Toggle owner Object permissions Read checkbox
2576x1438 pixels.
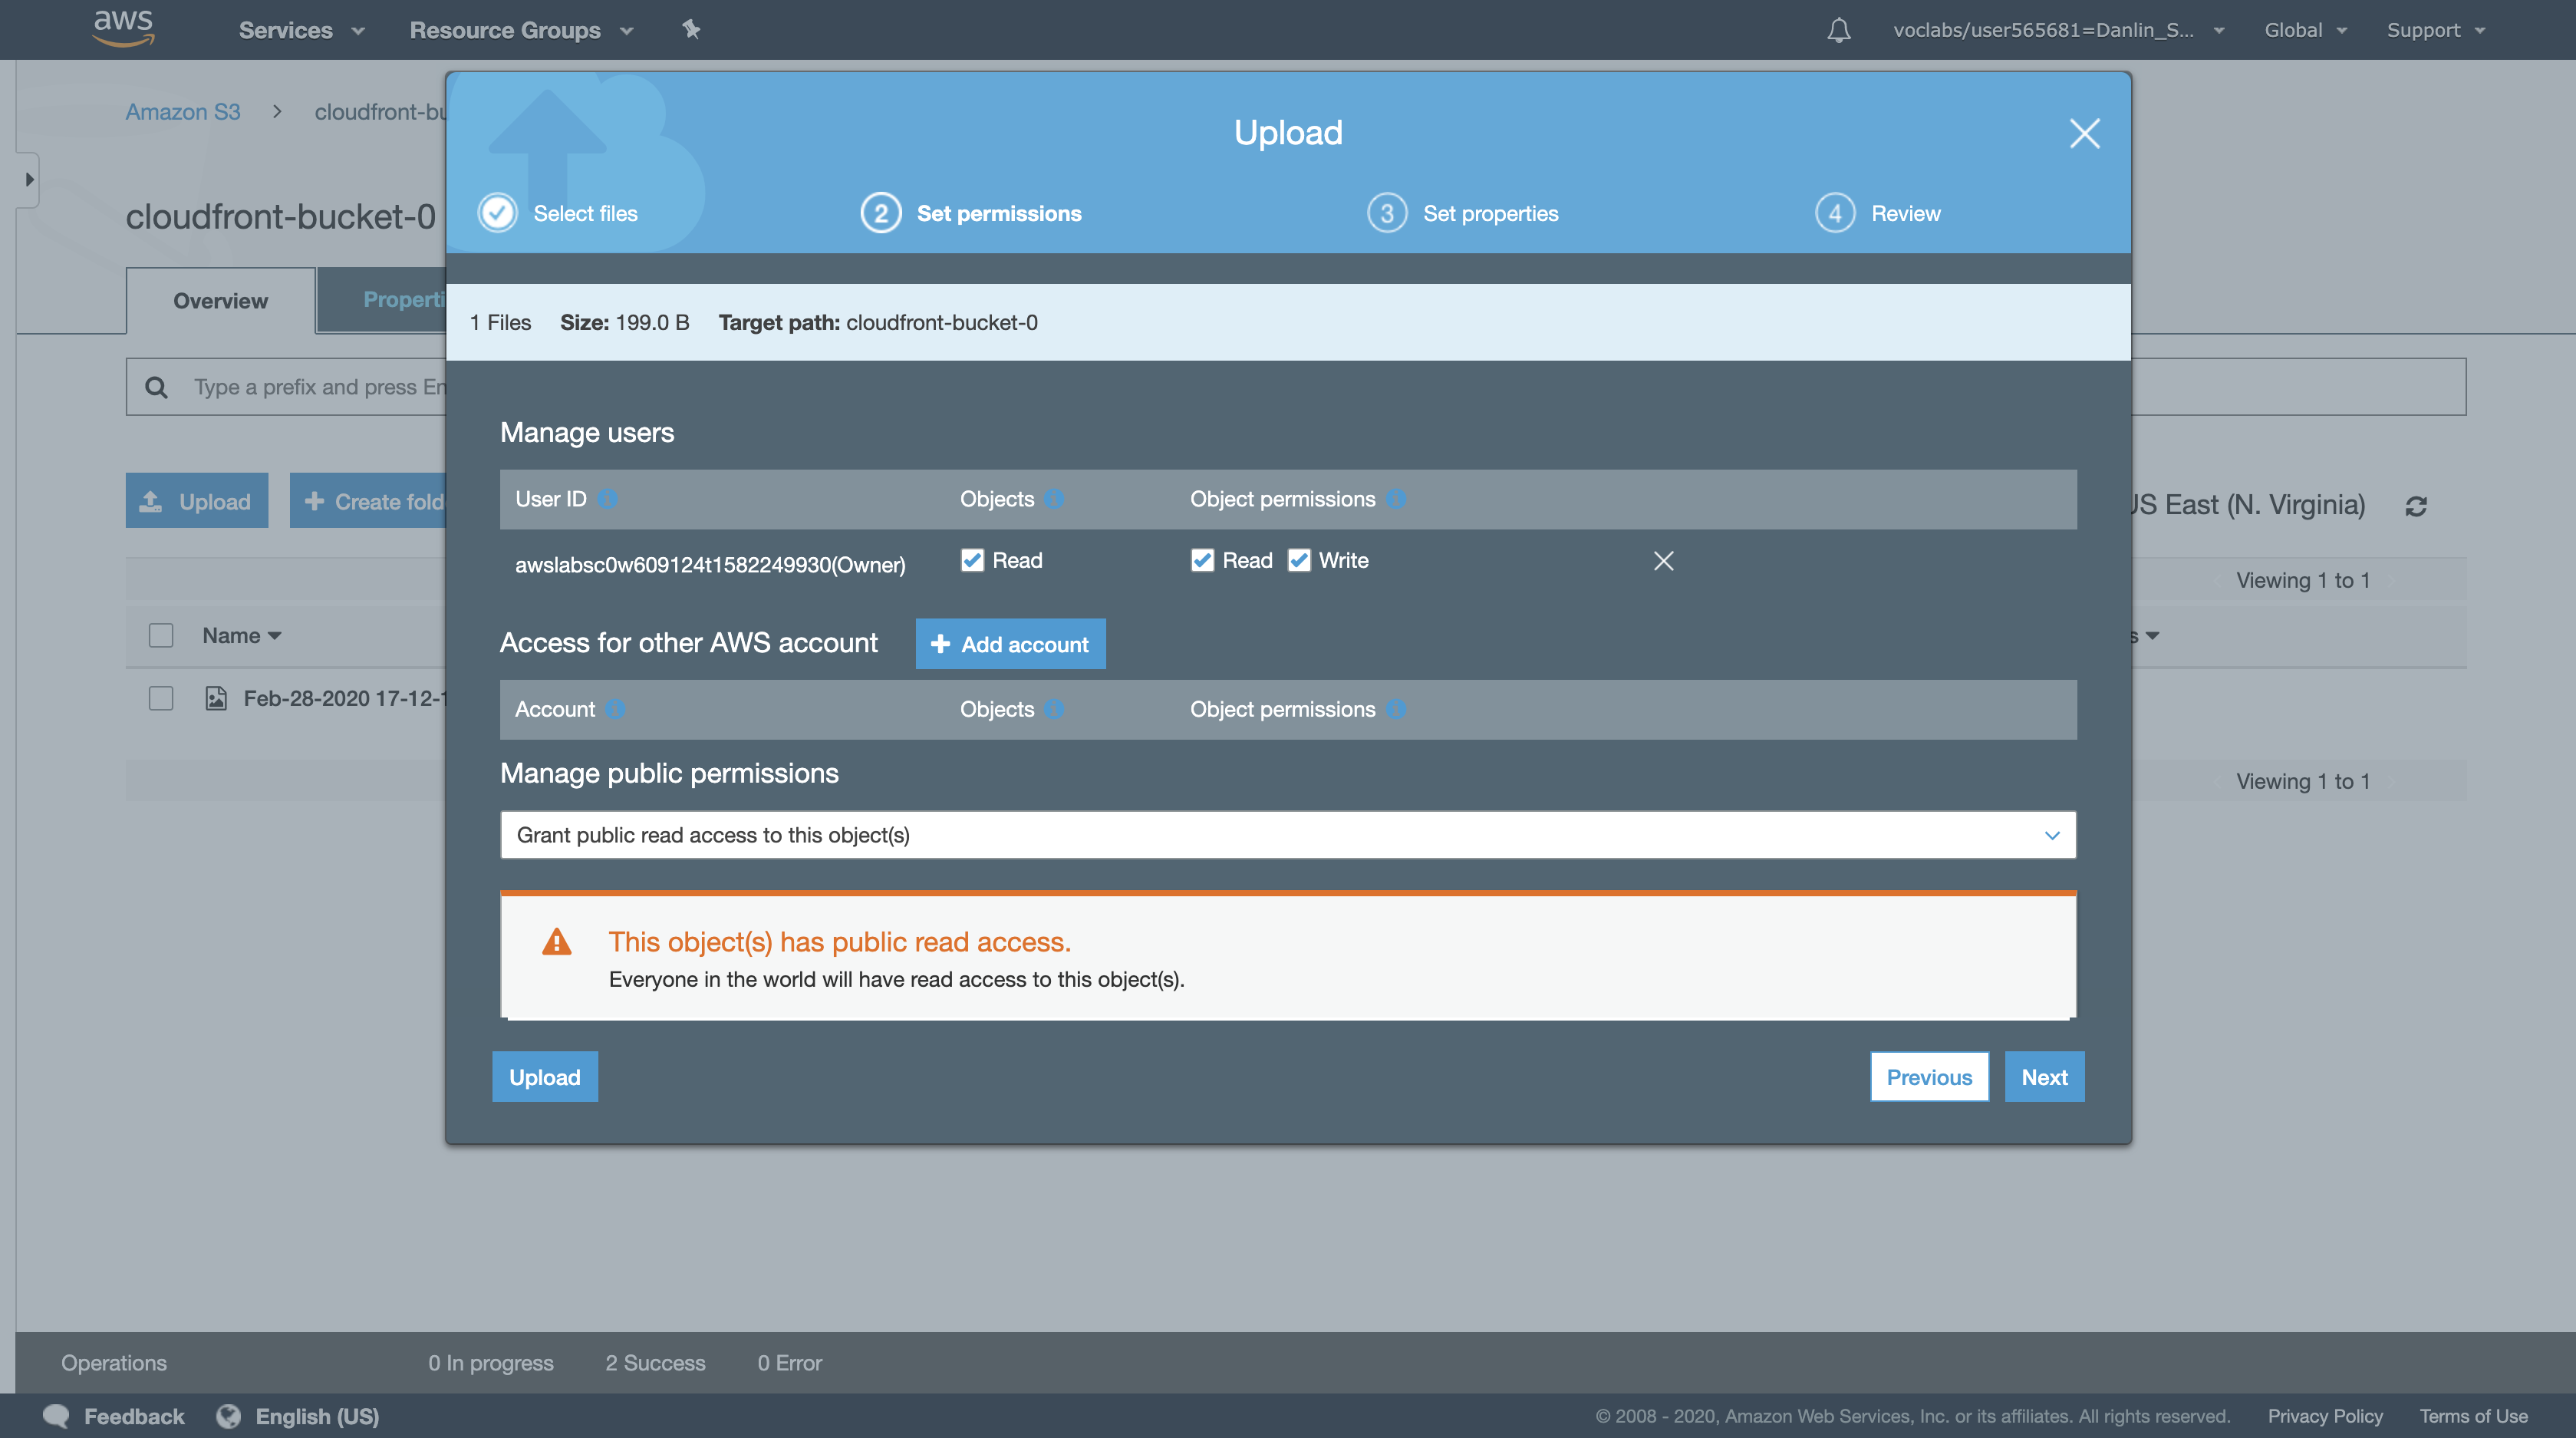coord(1202,560)
